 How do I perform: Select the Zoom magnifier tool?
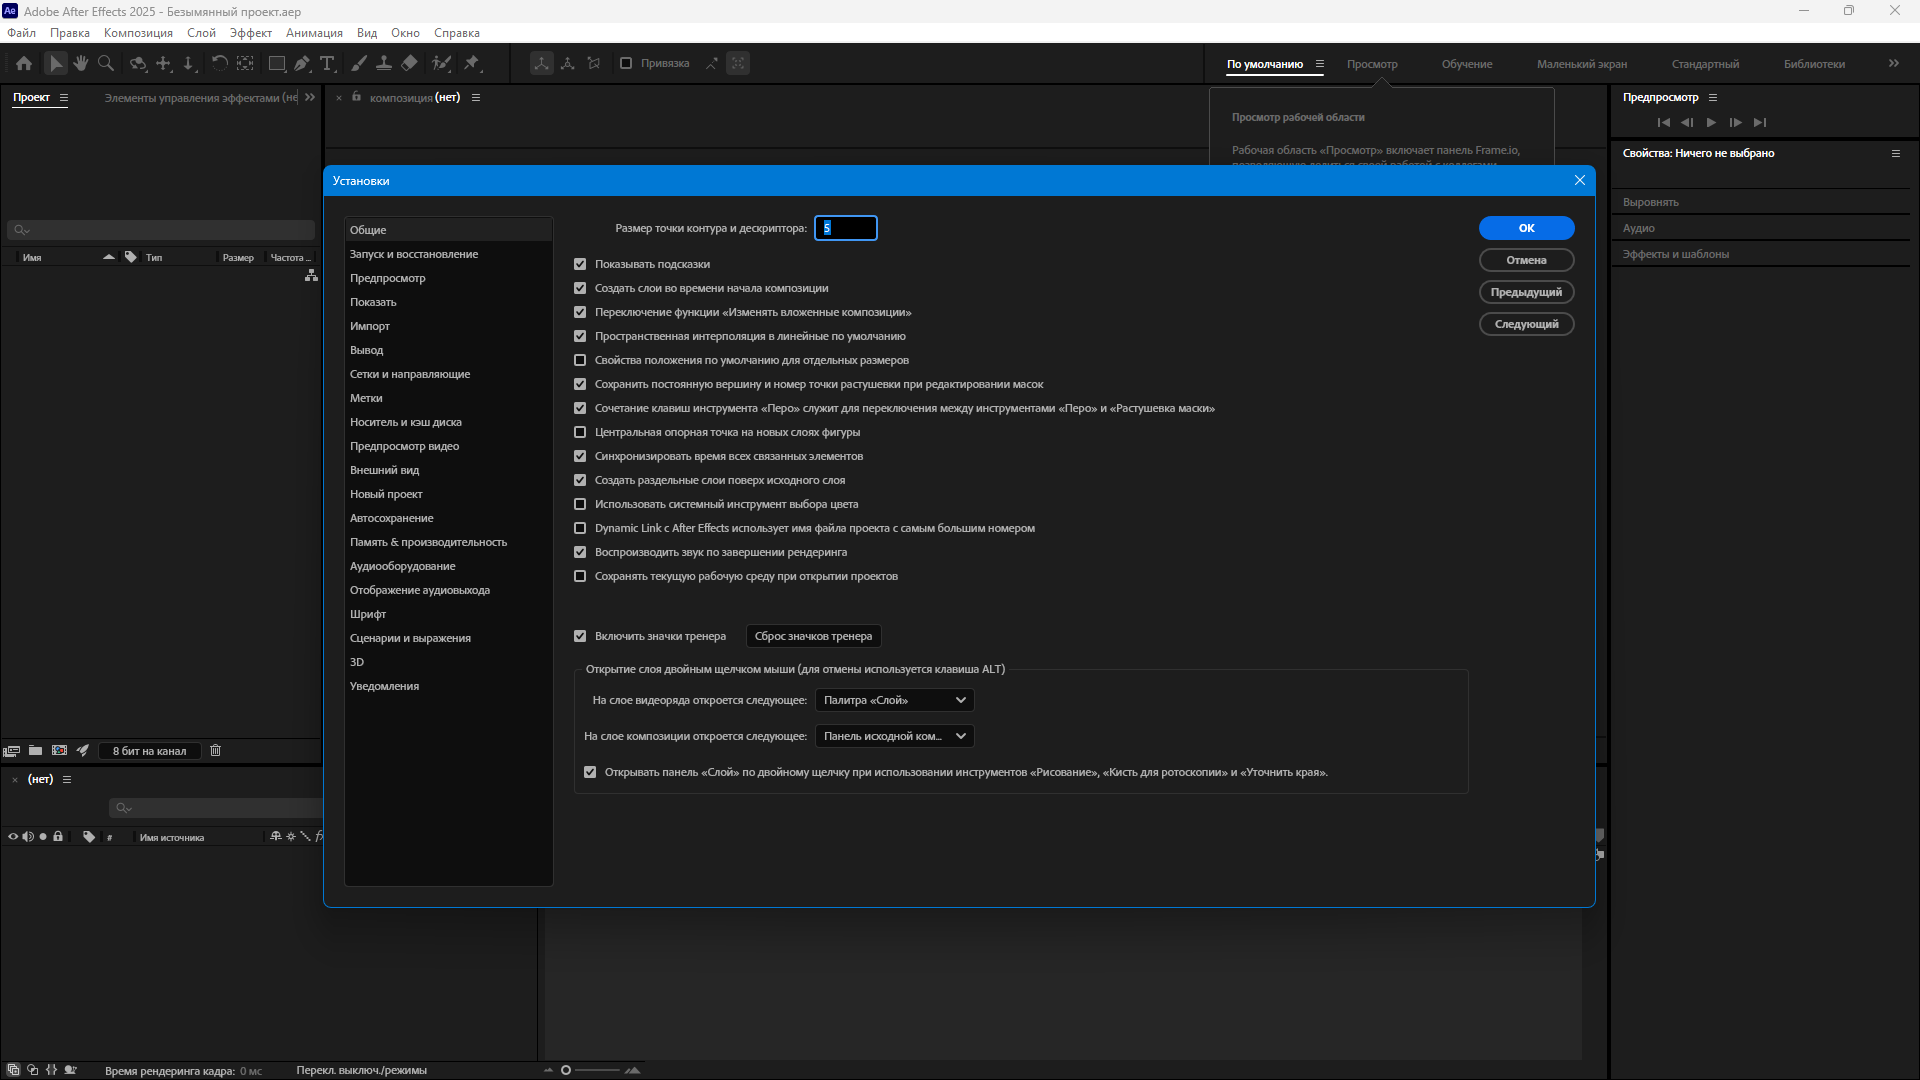[x=106, y=63]
